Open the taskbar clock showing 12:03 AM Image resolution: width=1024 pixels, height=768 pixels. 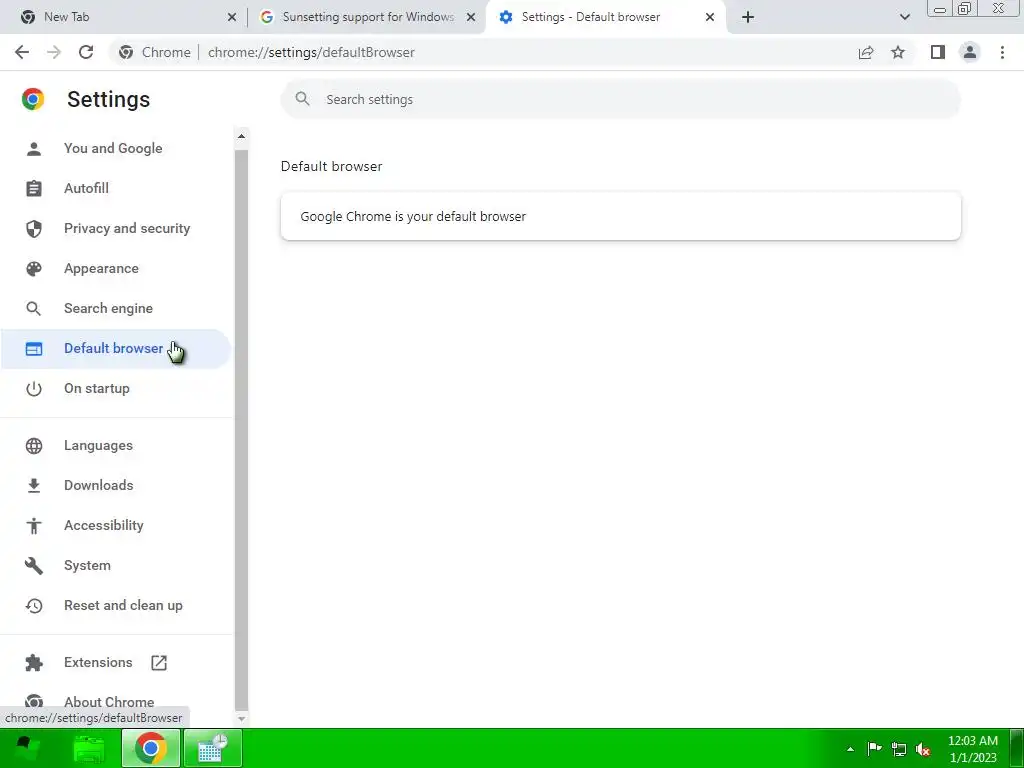point(972,749)
